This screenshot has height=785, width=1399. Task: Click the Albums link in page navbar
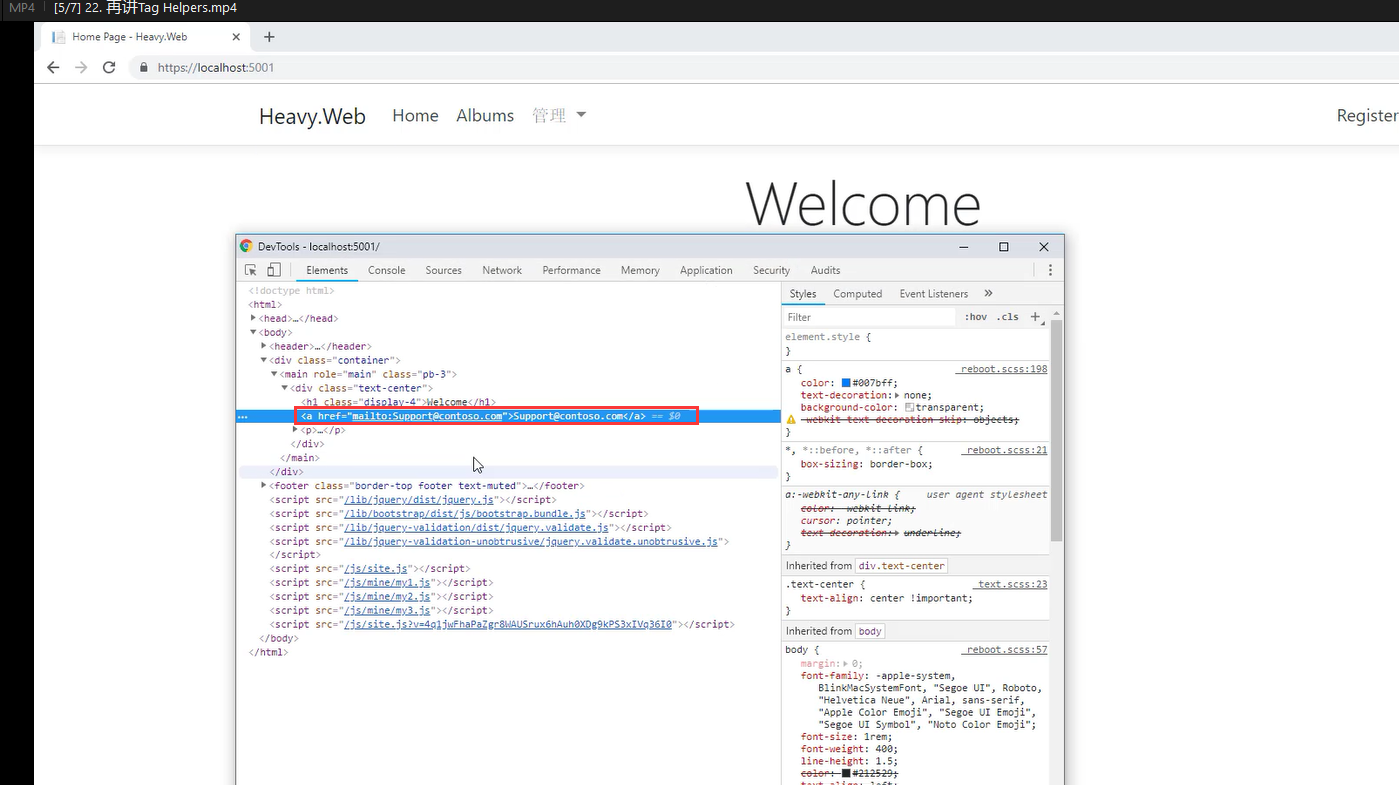point(485,116)
